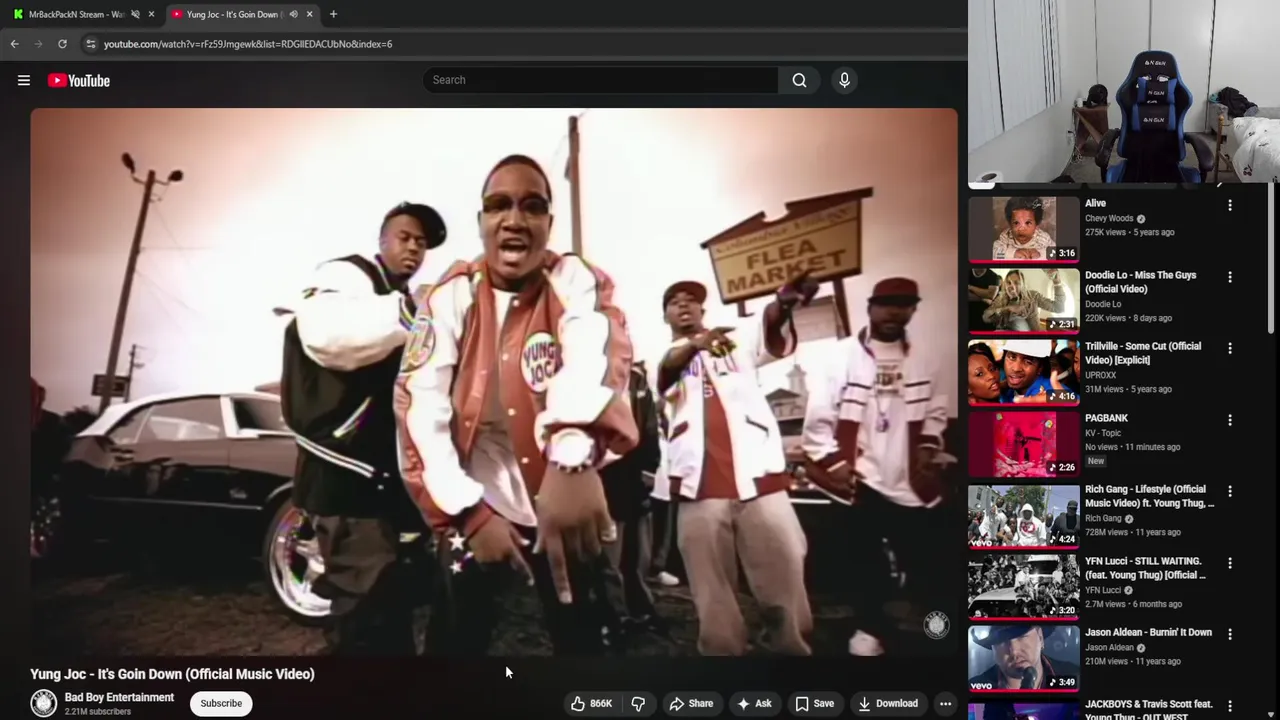Click the browser address bar URL

click(x=248, y=44)
